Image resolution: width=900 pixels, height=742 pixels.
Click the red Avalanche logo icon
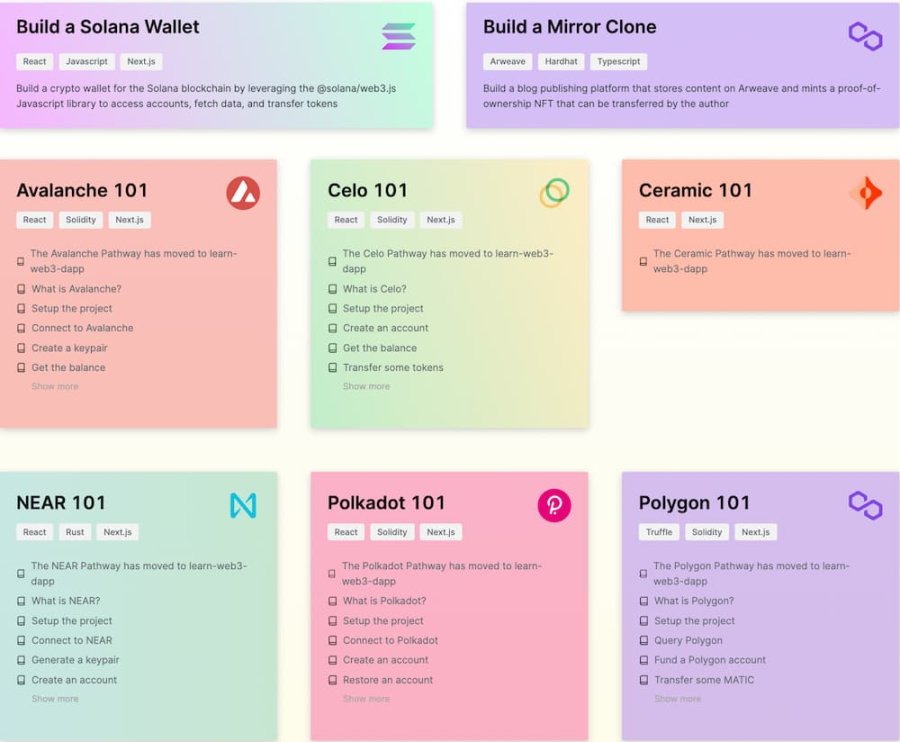click(x=243, y=193)
